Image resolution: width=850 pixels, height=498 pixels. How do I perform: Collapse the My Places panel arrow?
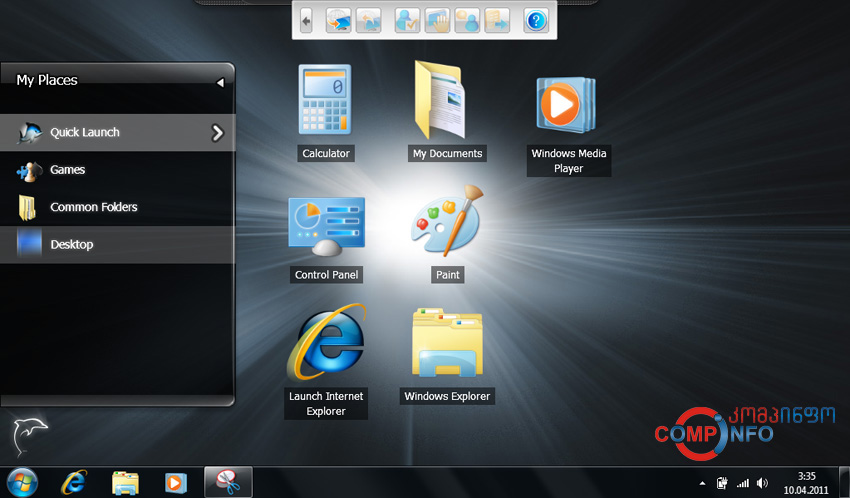[220, 83]
